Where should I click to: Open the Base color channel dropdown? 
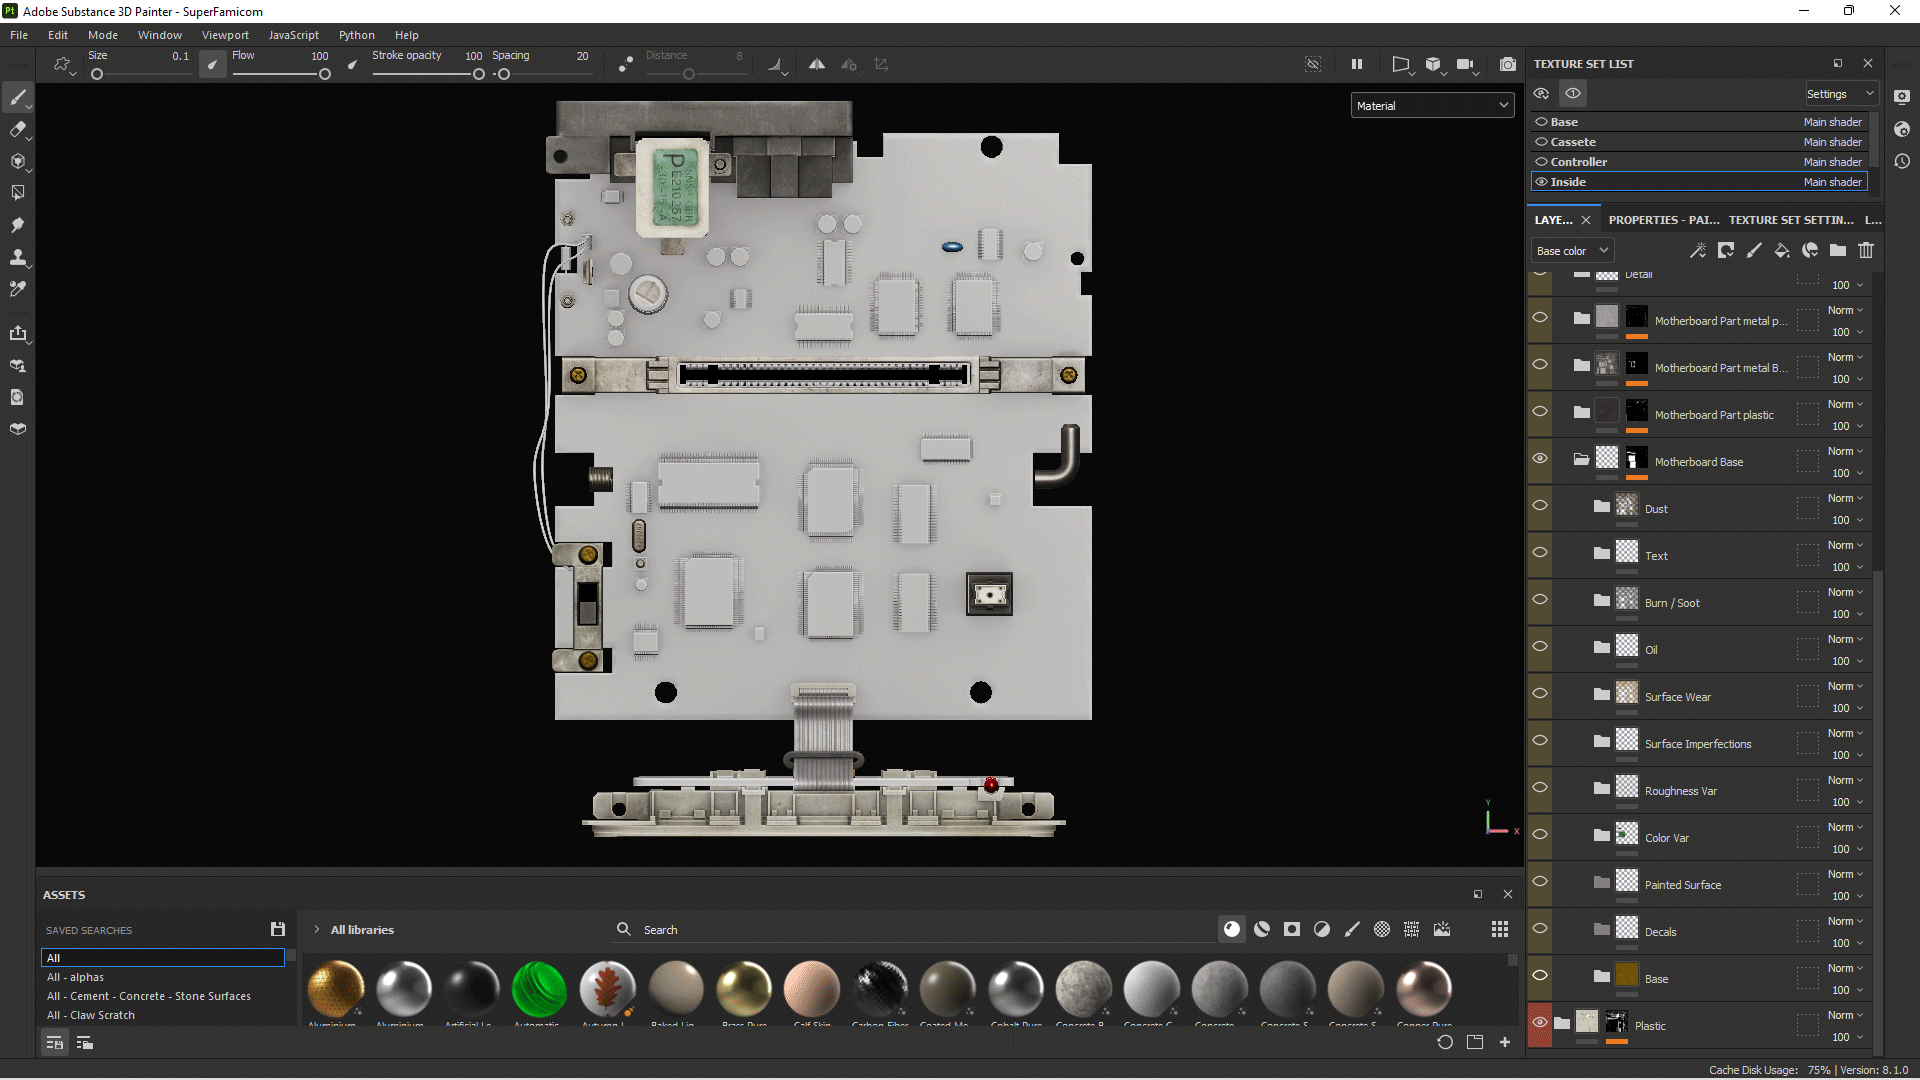click(1571, 250)
